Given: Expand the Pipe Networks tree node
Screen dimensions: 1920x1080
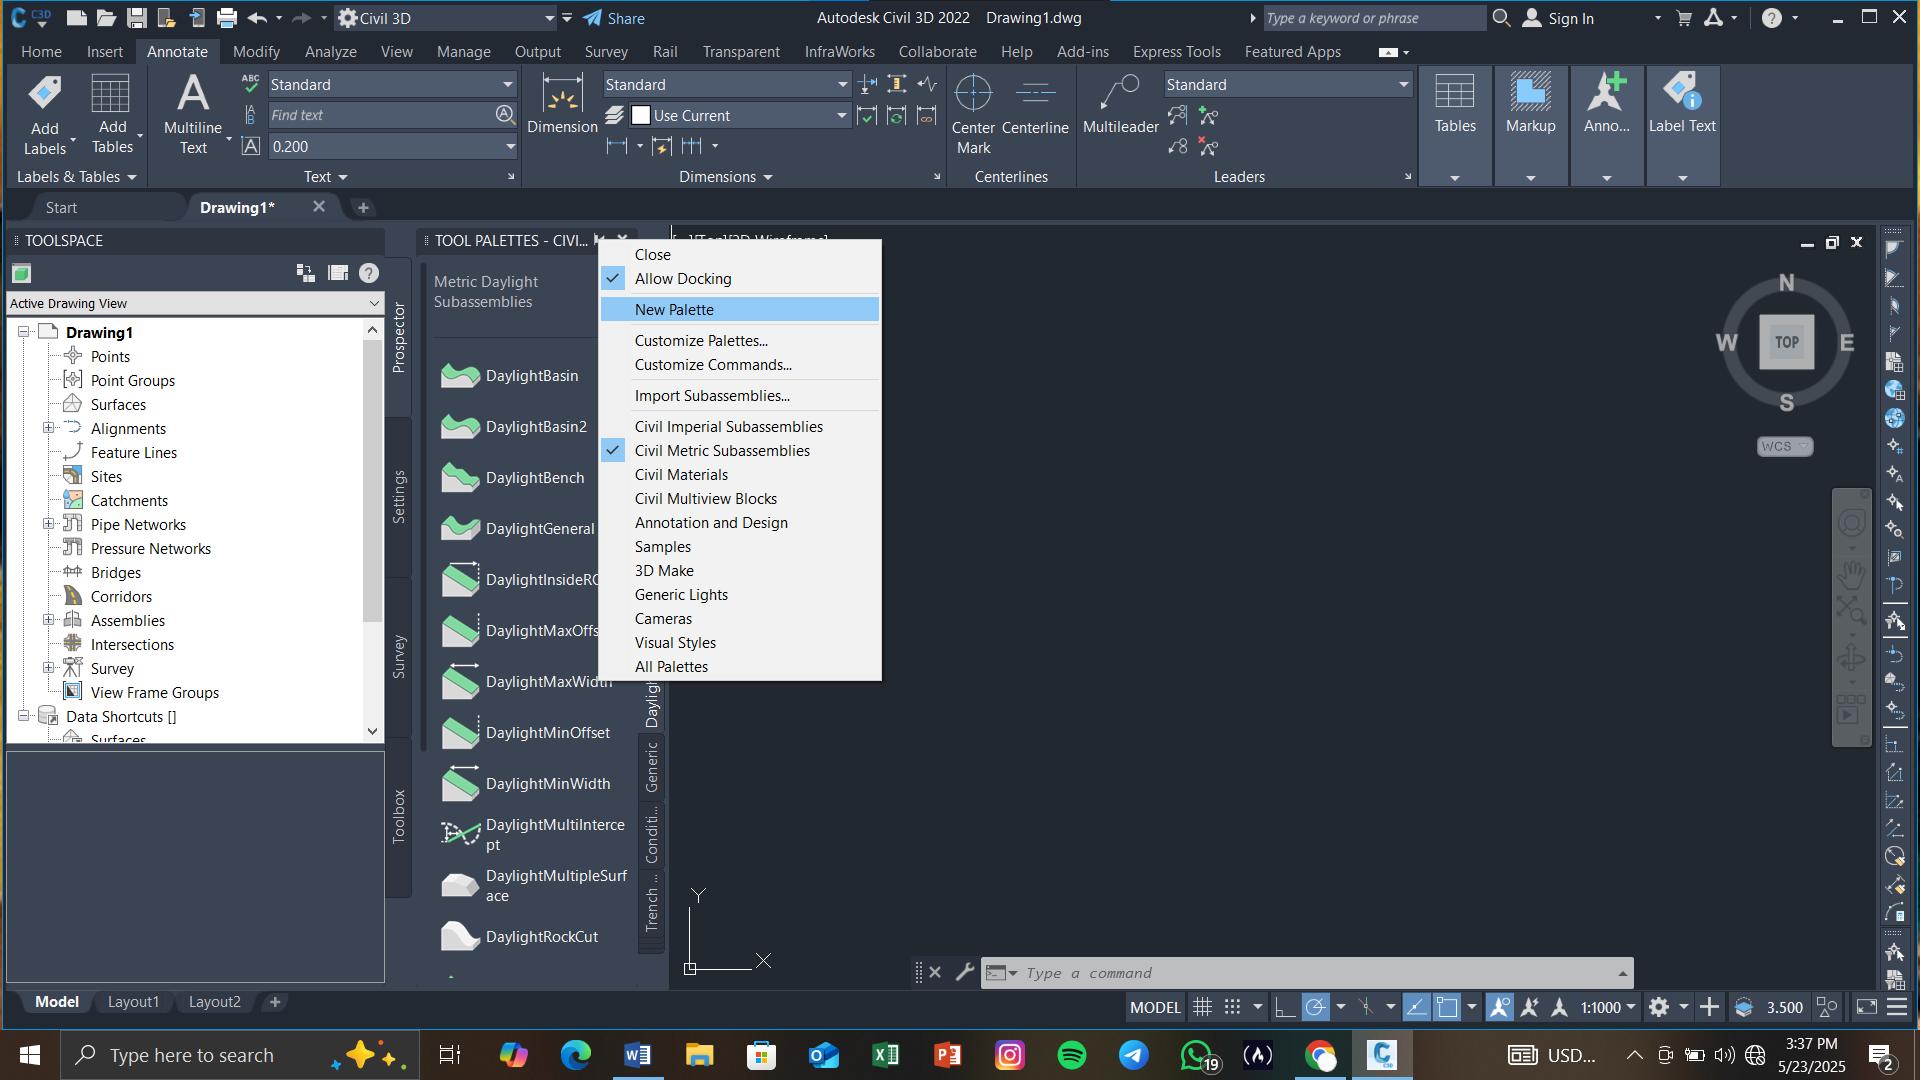Looking at the screenshot, I should [48, 524].
